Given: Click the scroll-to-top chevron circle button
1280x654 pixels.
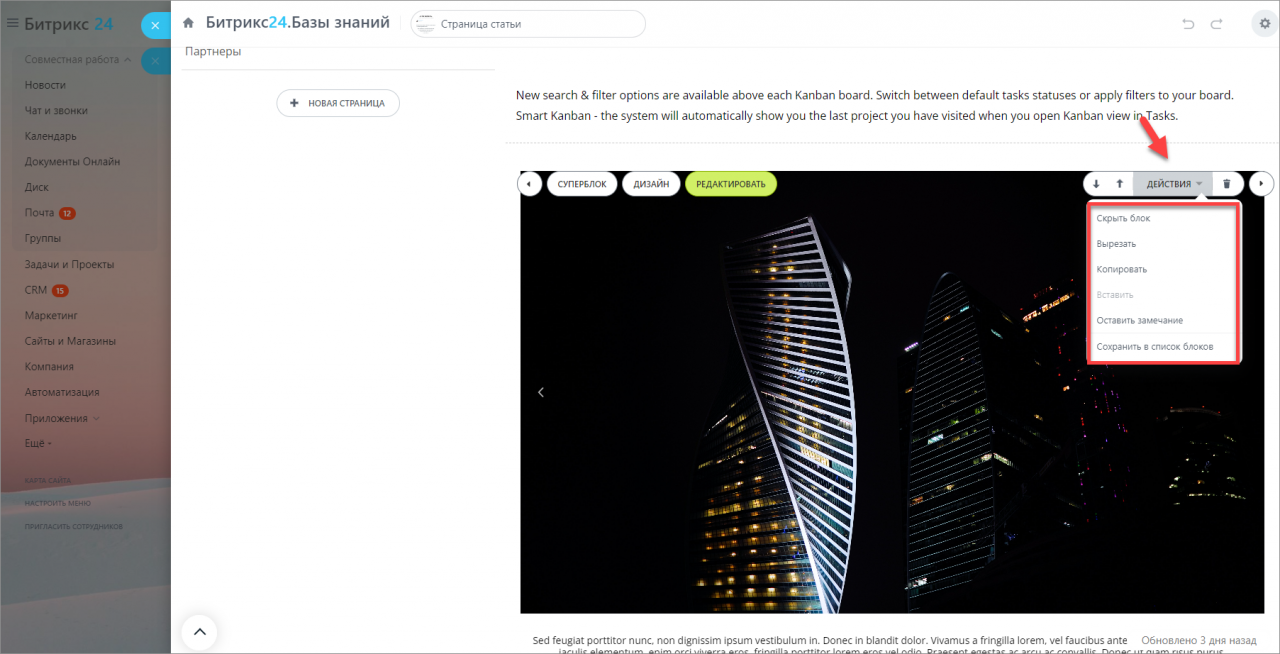Looking at the screenshot, I should (x=199, y=631).
